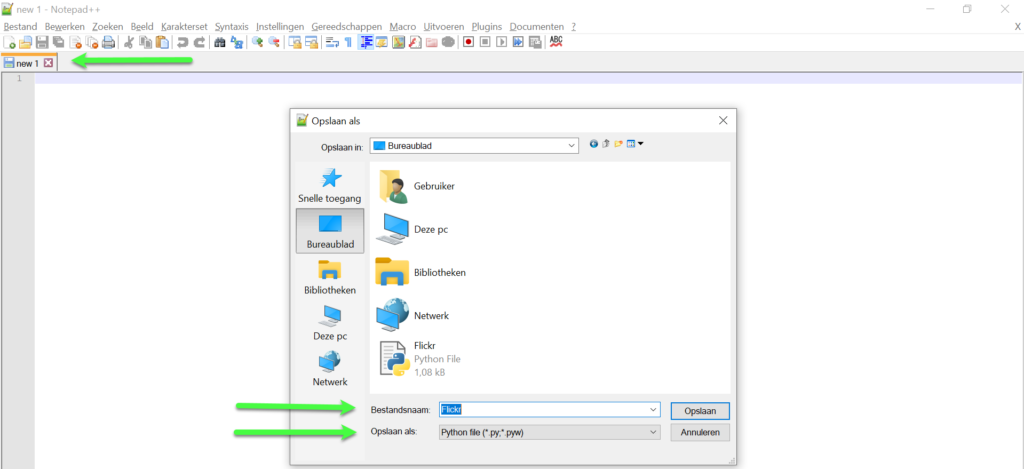Open the Documenten menu
Viewport: 1024px width, 469px height.
(537, 27)
